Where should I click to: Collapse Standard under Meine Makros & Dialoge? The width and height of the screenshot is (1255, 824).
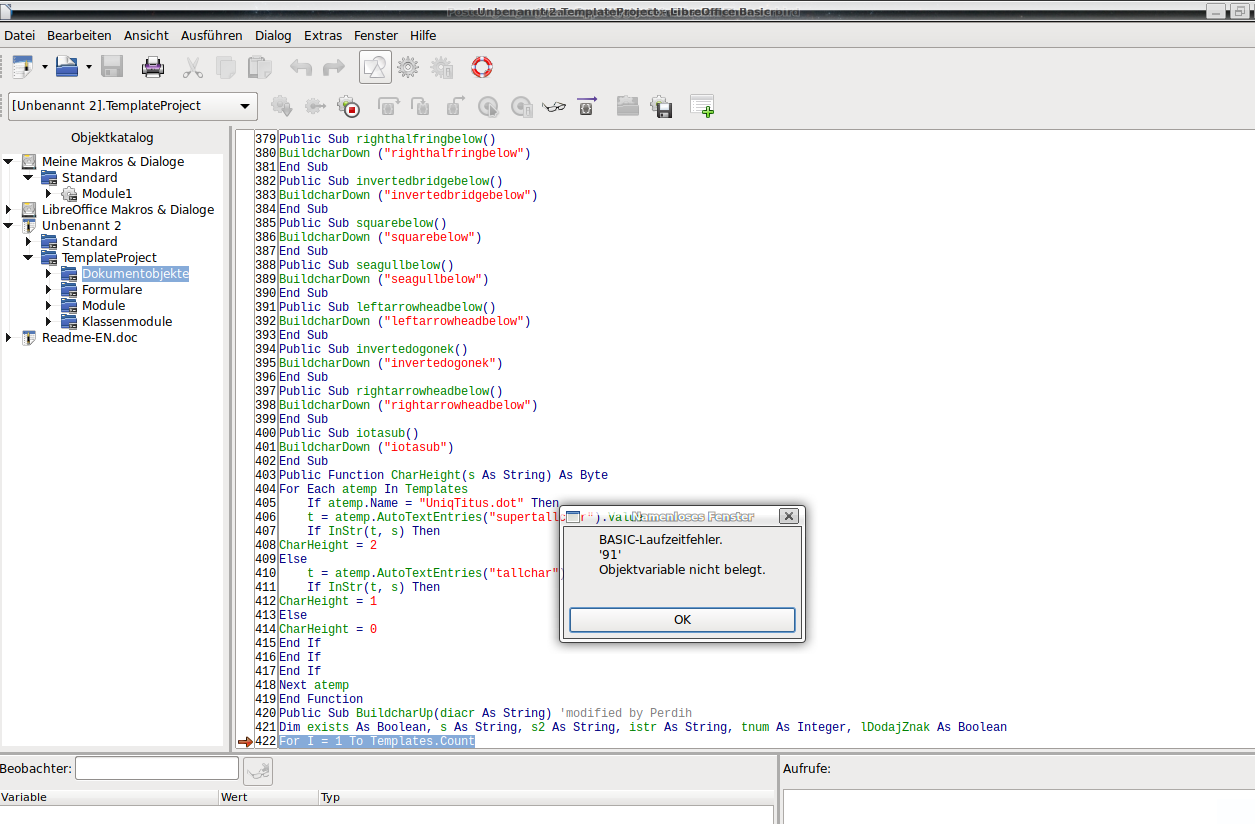[x=28, y=177]
